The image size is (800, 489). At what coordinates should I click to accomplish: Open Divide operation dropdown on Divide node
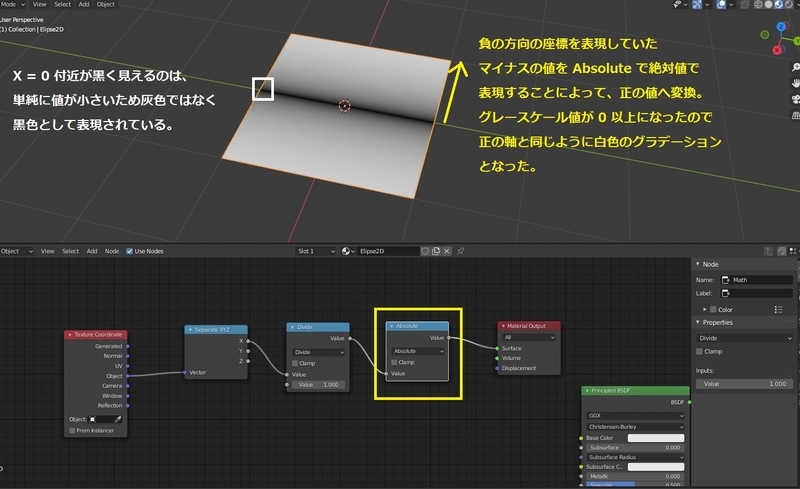[x=318, y=352]
